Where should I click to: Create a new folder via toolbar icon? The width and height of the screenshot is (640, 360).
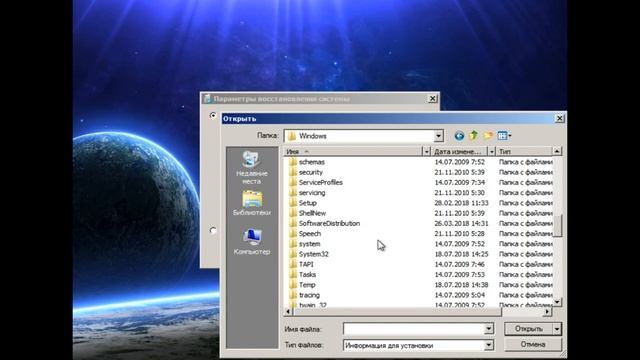488,136
